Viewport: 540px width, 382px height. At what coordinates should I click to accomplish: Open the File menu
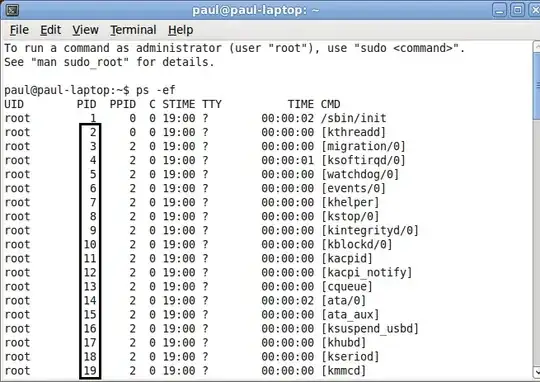tap(19, 30)
